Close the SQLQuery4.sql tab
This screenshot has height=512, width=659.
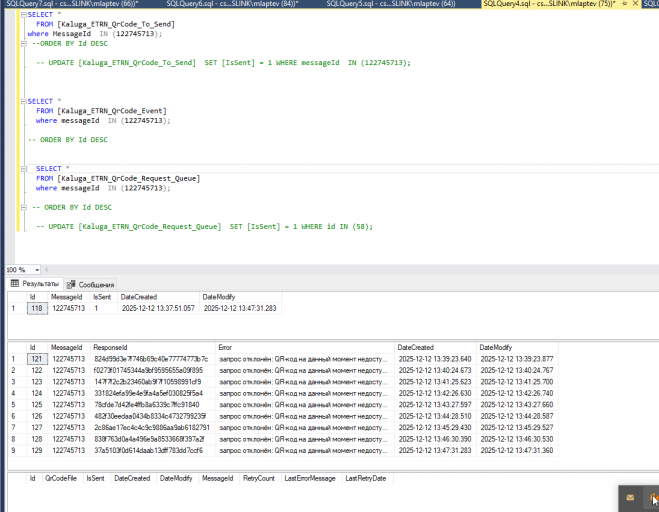click(635, 3)
